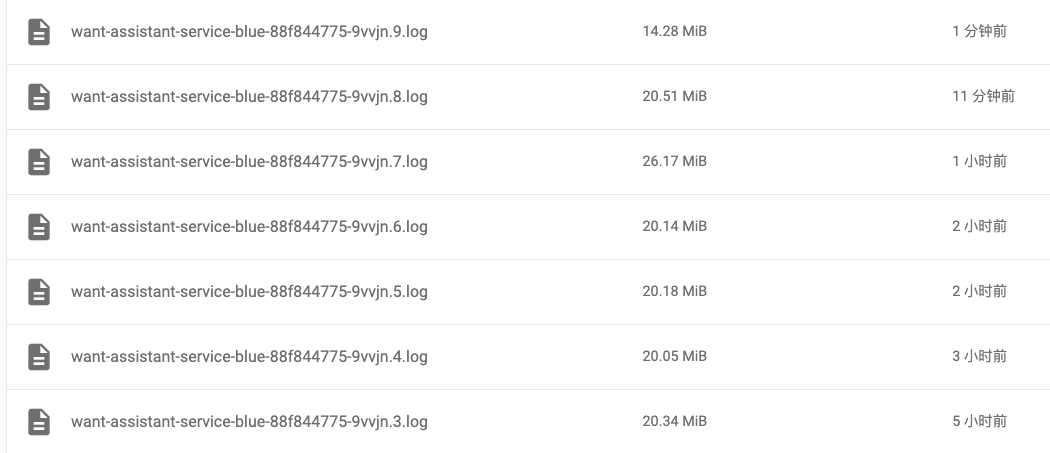1050x453 pixels.
Task: Click the 5 小时前 modified time
Action: pos(979,422)
